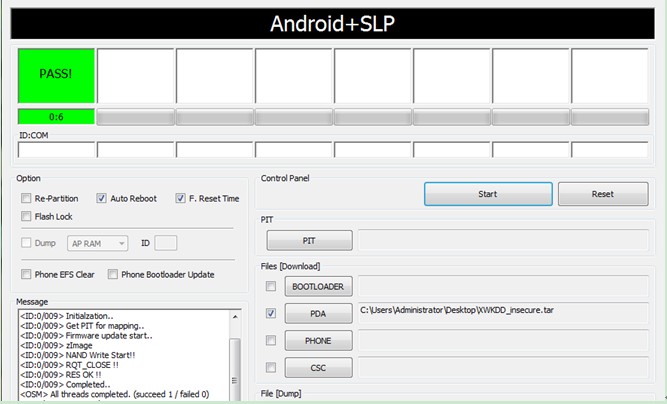
Task: Click the PIT file path field
Action: [x=504, y=240]
